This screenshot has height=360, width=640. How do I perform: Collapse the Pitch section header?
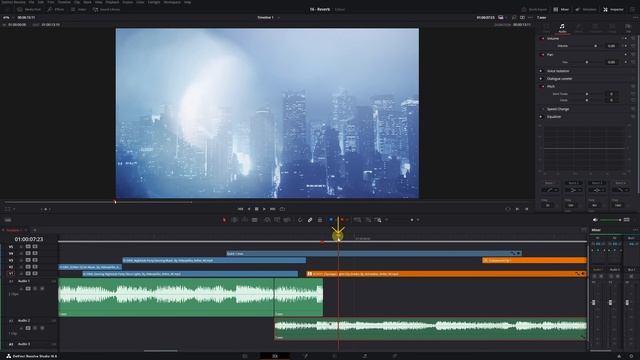coord(551,86)
